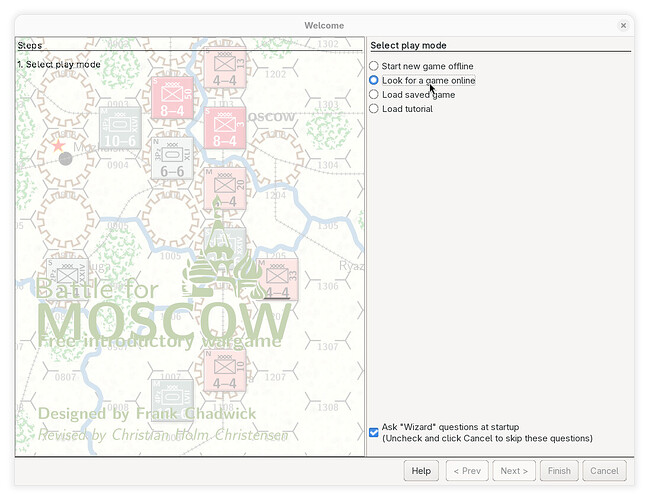This screenshot has width=649, height=500.
Task: Click the green Kremlin cathedral logo
Action: [217, 255]
